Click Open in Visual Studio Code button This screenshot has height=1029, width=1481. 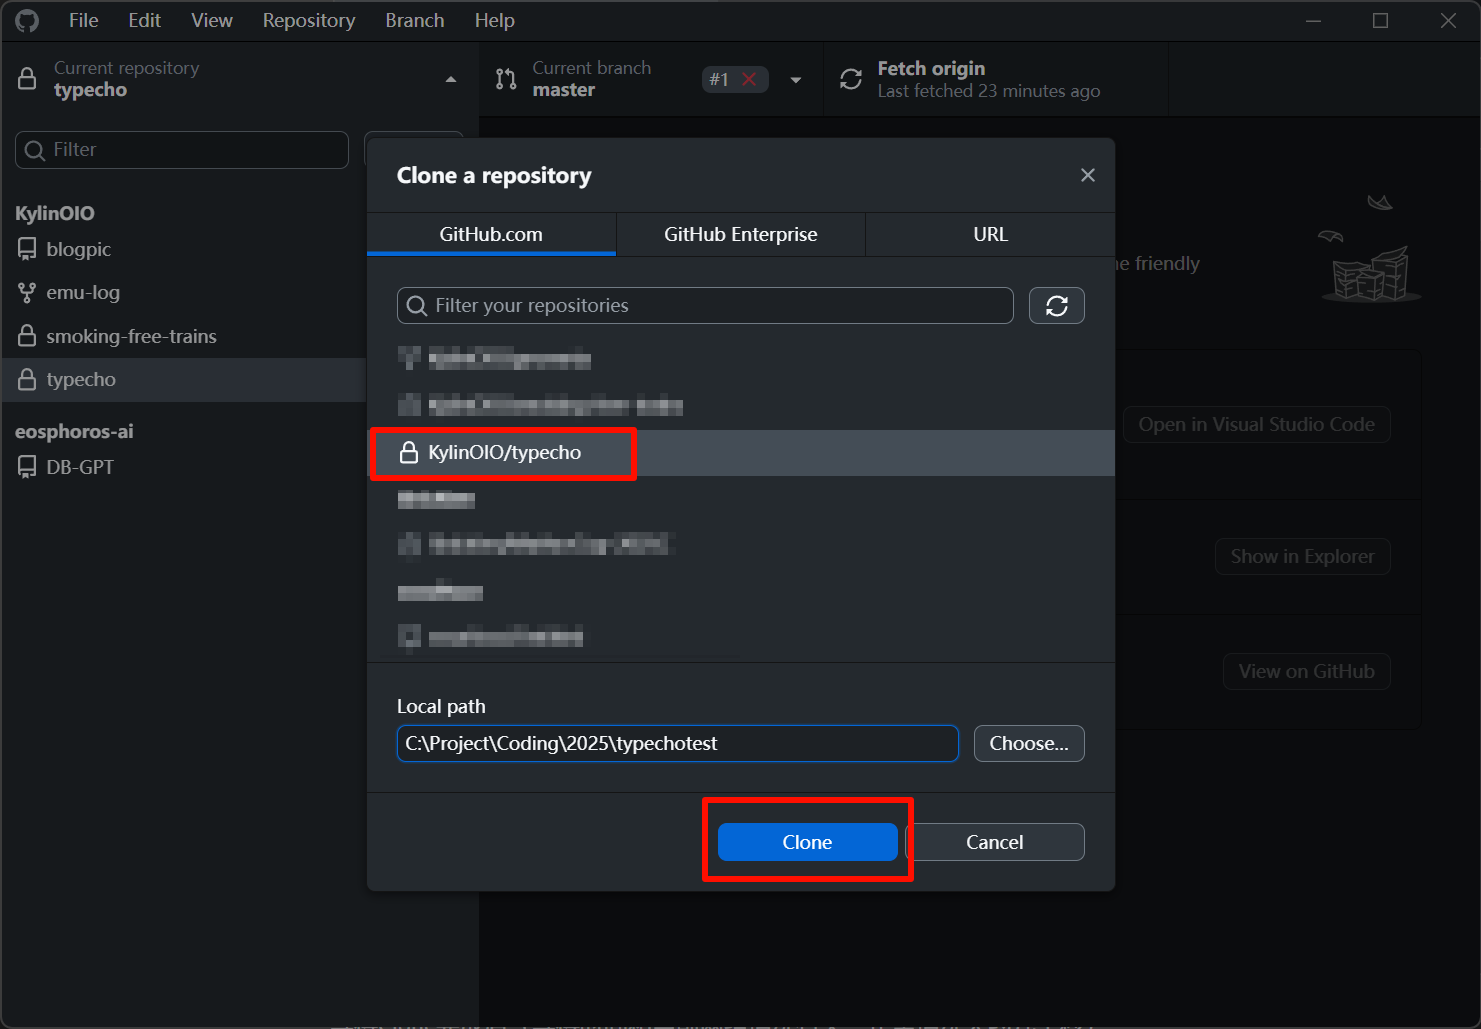pyautogui.click(x=1257, y=424)
